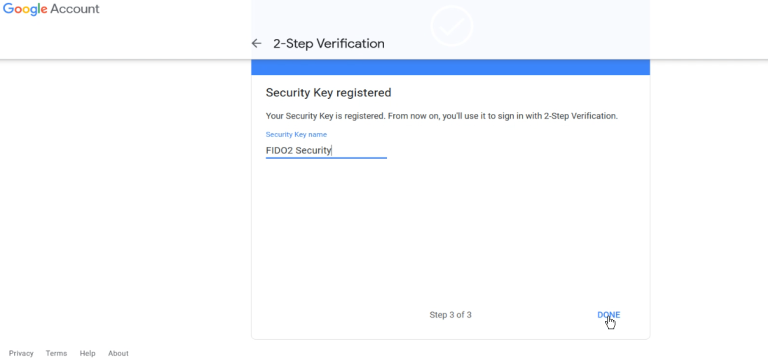Click blank header area right of title
The width and height of the screenshot is (768, 364).
[x=514, y=44]
